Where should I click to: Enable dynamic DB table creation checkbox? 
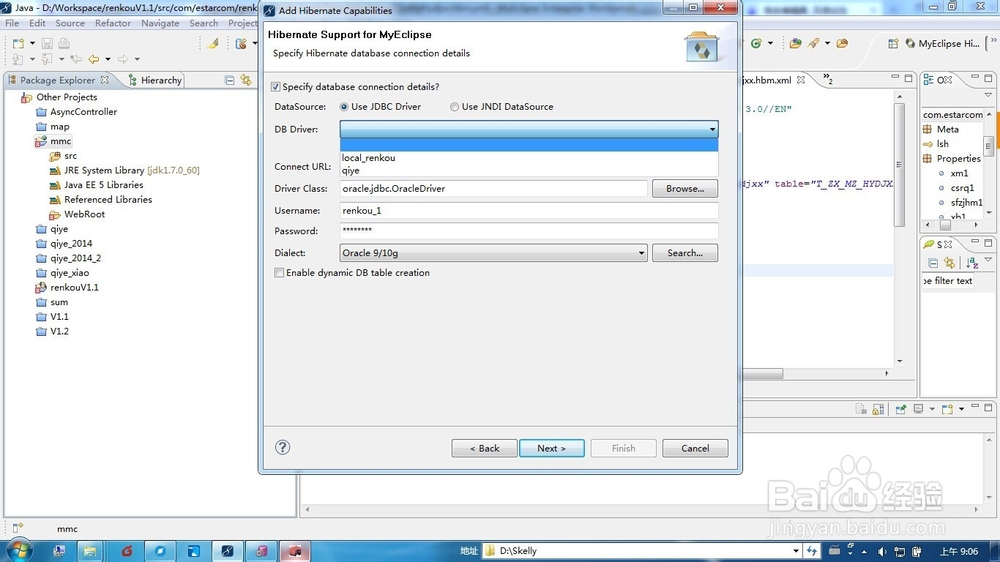click(x=279, y=272)
